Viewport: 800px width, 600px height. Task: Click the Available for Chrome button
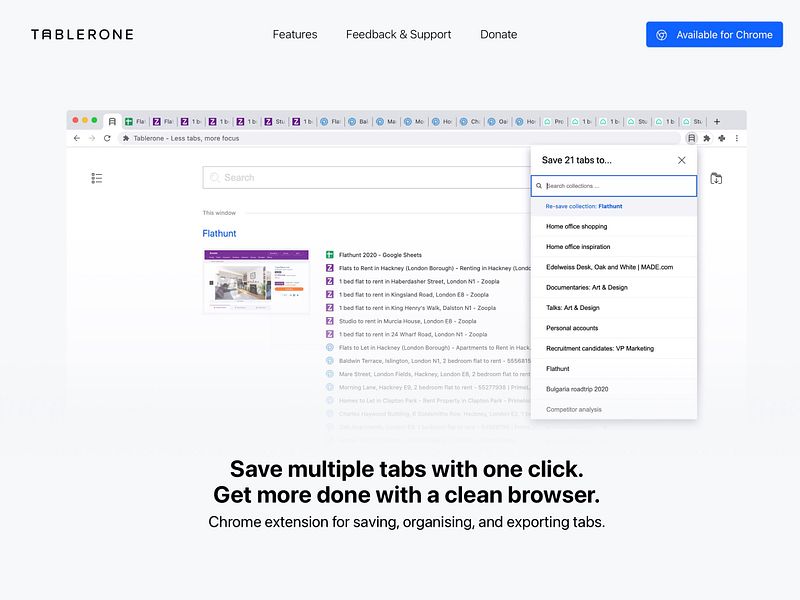coord(714,34)
